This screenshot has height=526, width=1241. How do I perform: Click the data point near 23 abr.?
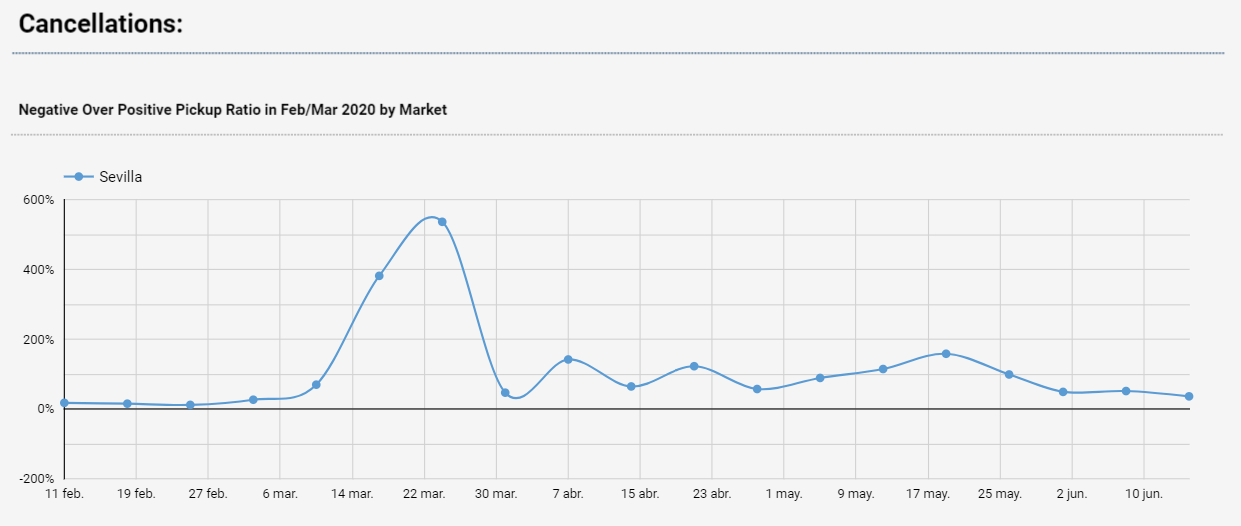tap(694, 366)
